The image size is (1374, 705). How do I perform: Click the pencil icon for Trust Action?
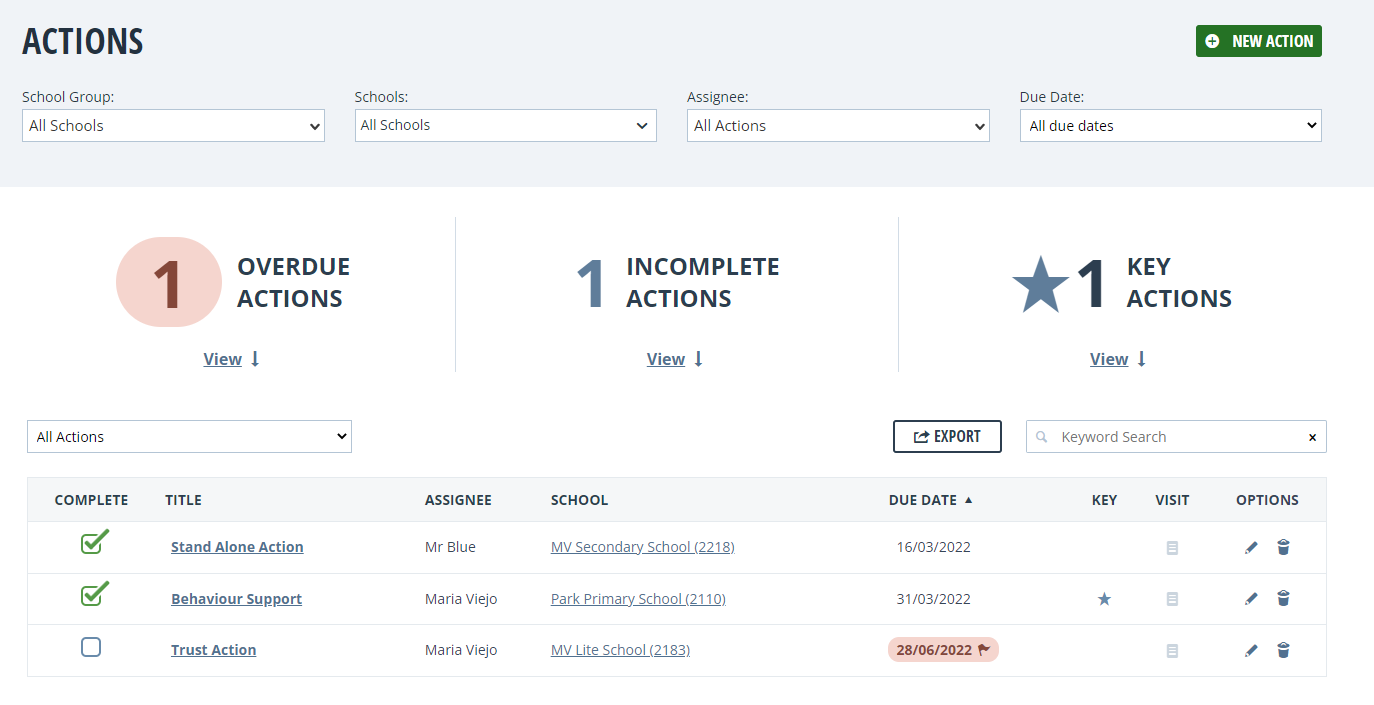click(1250, 650)
